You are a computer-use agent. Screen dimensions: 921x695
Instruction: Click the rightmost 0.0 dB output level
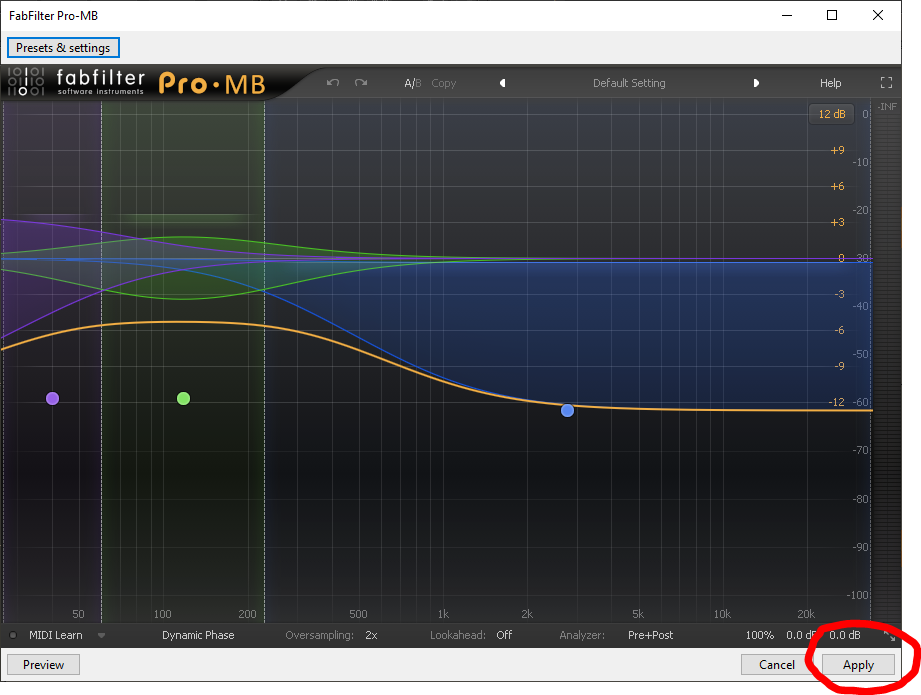845,635
